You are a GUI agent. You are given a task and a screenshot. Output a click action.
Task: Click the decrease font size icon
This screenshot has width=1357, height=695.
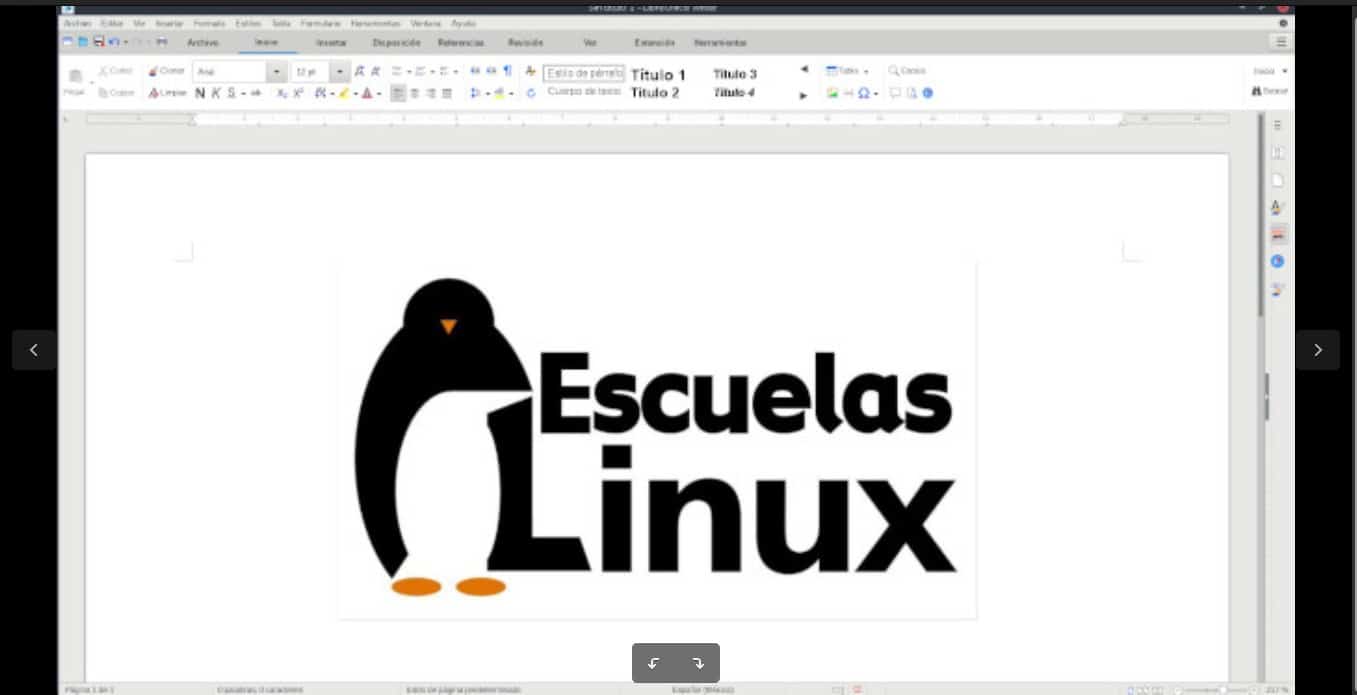click(x=376, y=72)
